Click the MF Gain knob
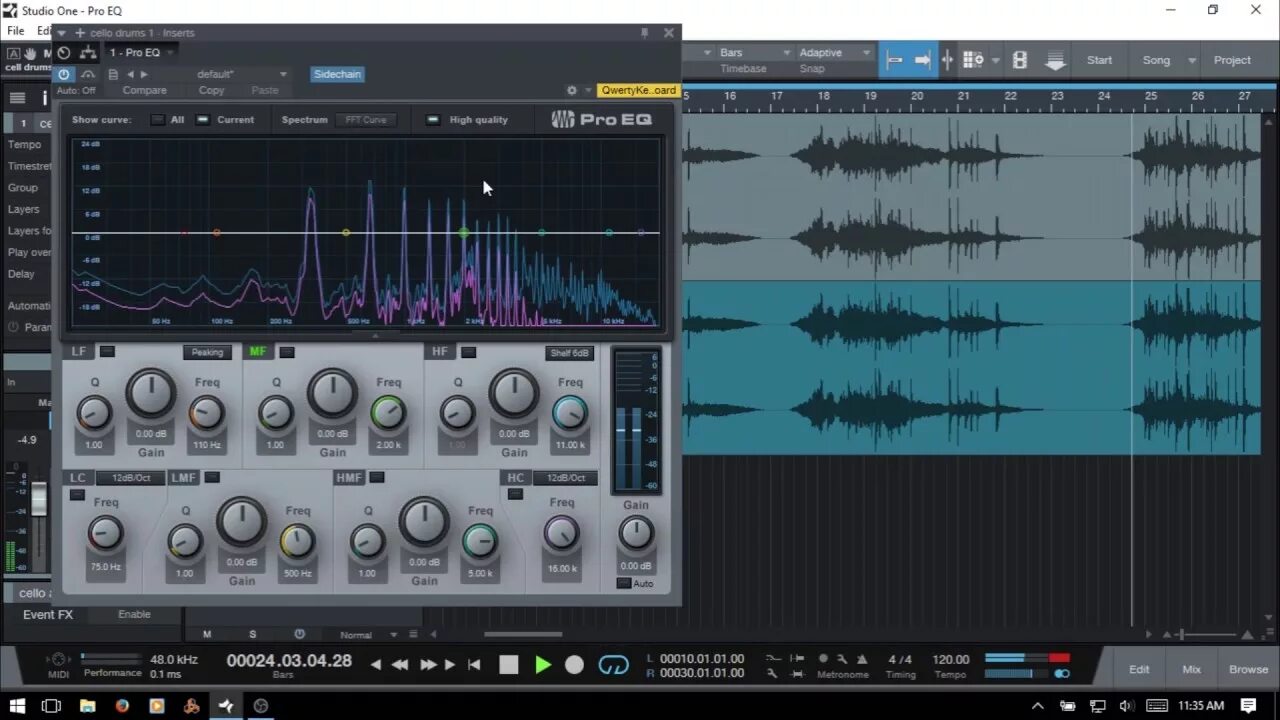The height and width of the screenshot is (720, 1280). tap(332, 394)
